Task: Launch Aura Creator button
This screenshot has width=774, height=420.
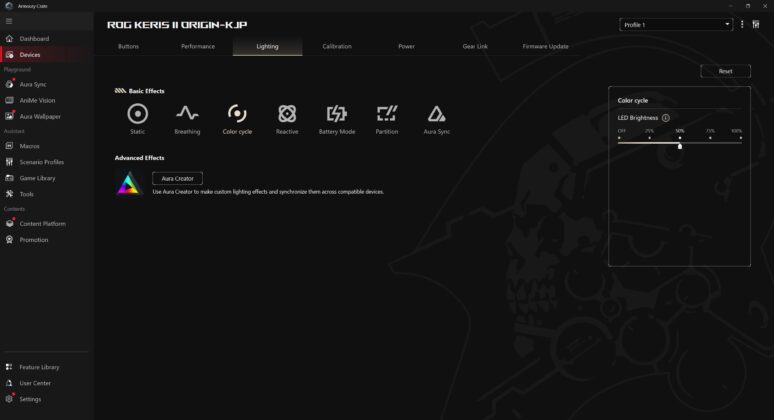Action: [x=177, y=178]
